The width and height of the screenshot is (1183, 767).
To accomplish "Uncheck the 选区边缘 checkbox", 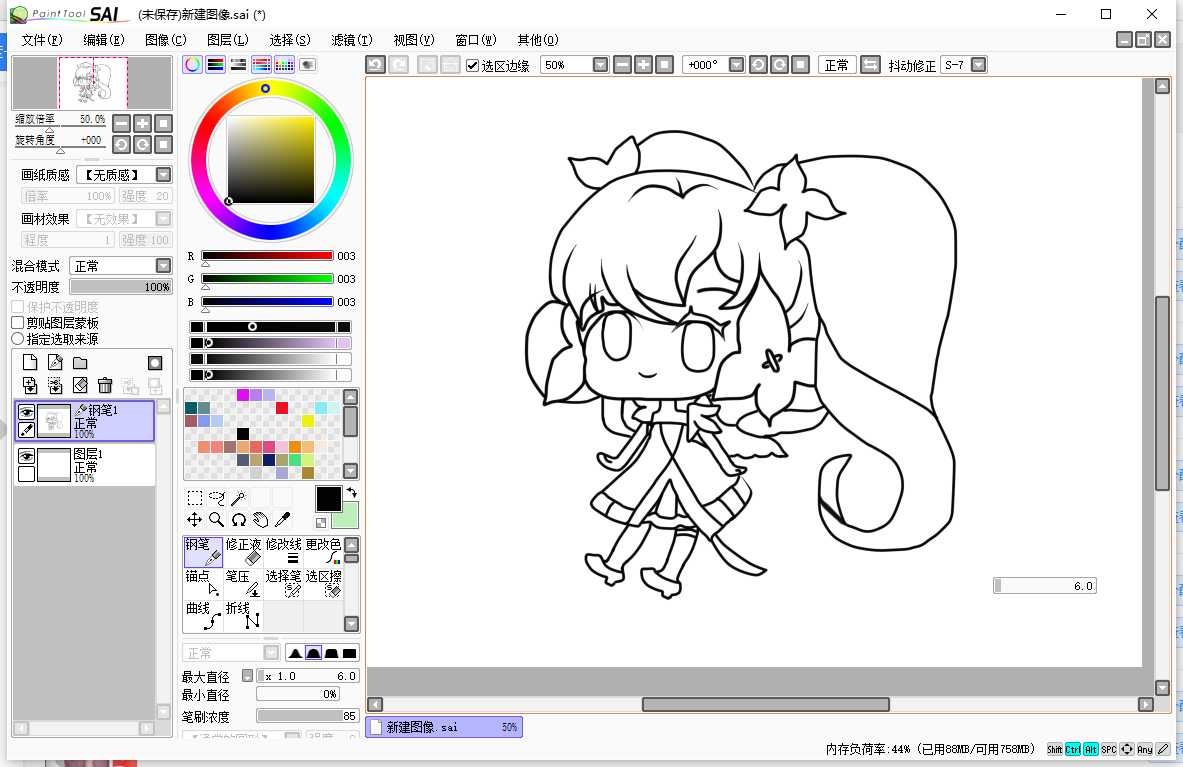I will [x=472, y=66].
